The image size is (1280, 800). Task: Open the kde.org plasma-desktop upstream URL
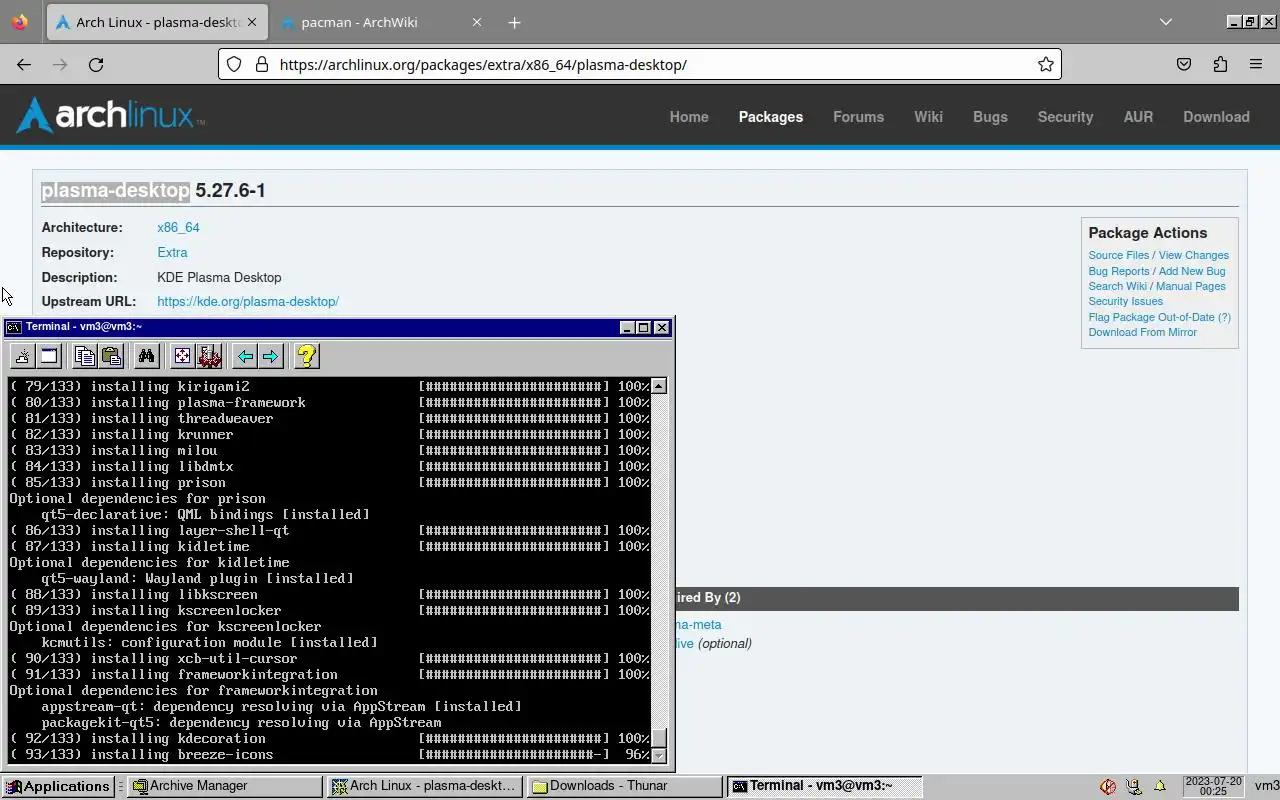coord(248,301)
